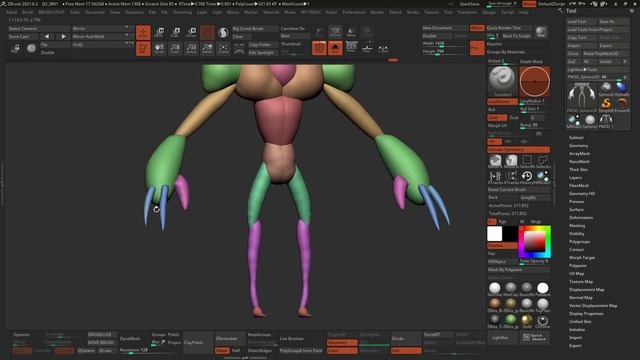
Task: Click the Scroll canvas navigation icon
Action: tap(159, 49)
